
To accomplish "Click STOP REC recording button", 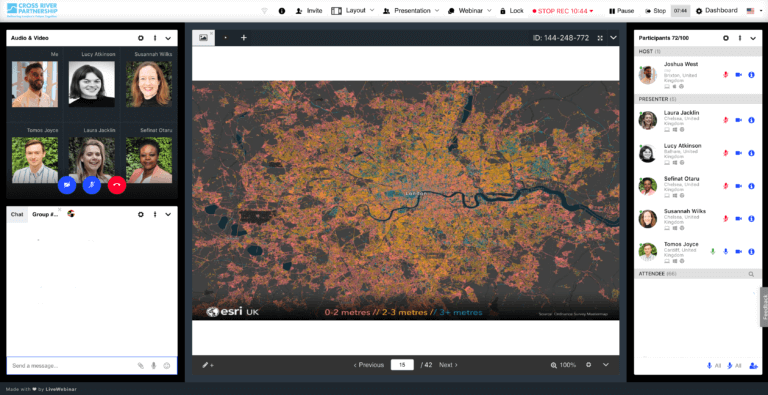I will coord(563,11).
